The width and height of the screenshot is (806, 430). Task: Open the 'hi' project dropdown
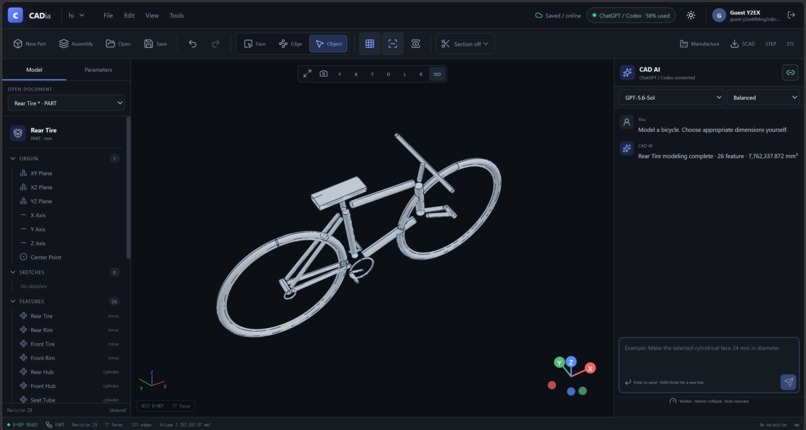click(x=77, y=15)
